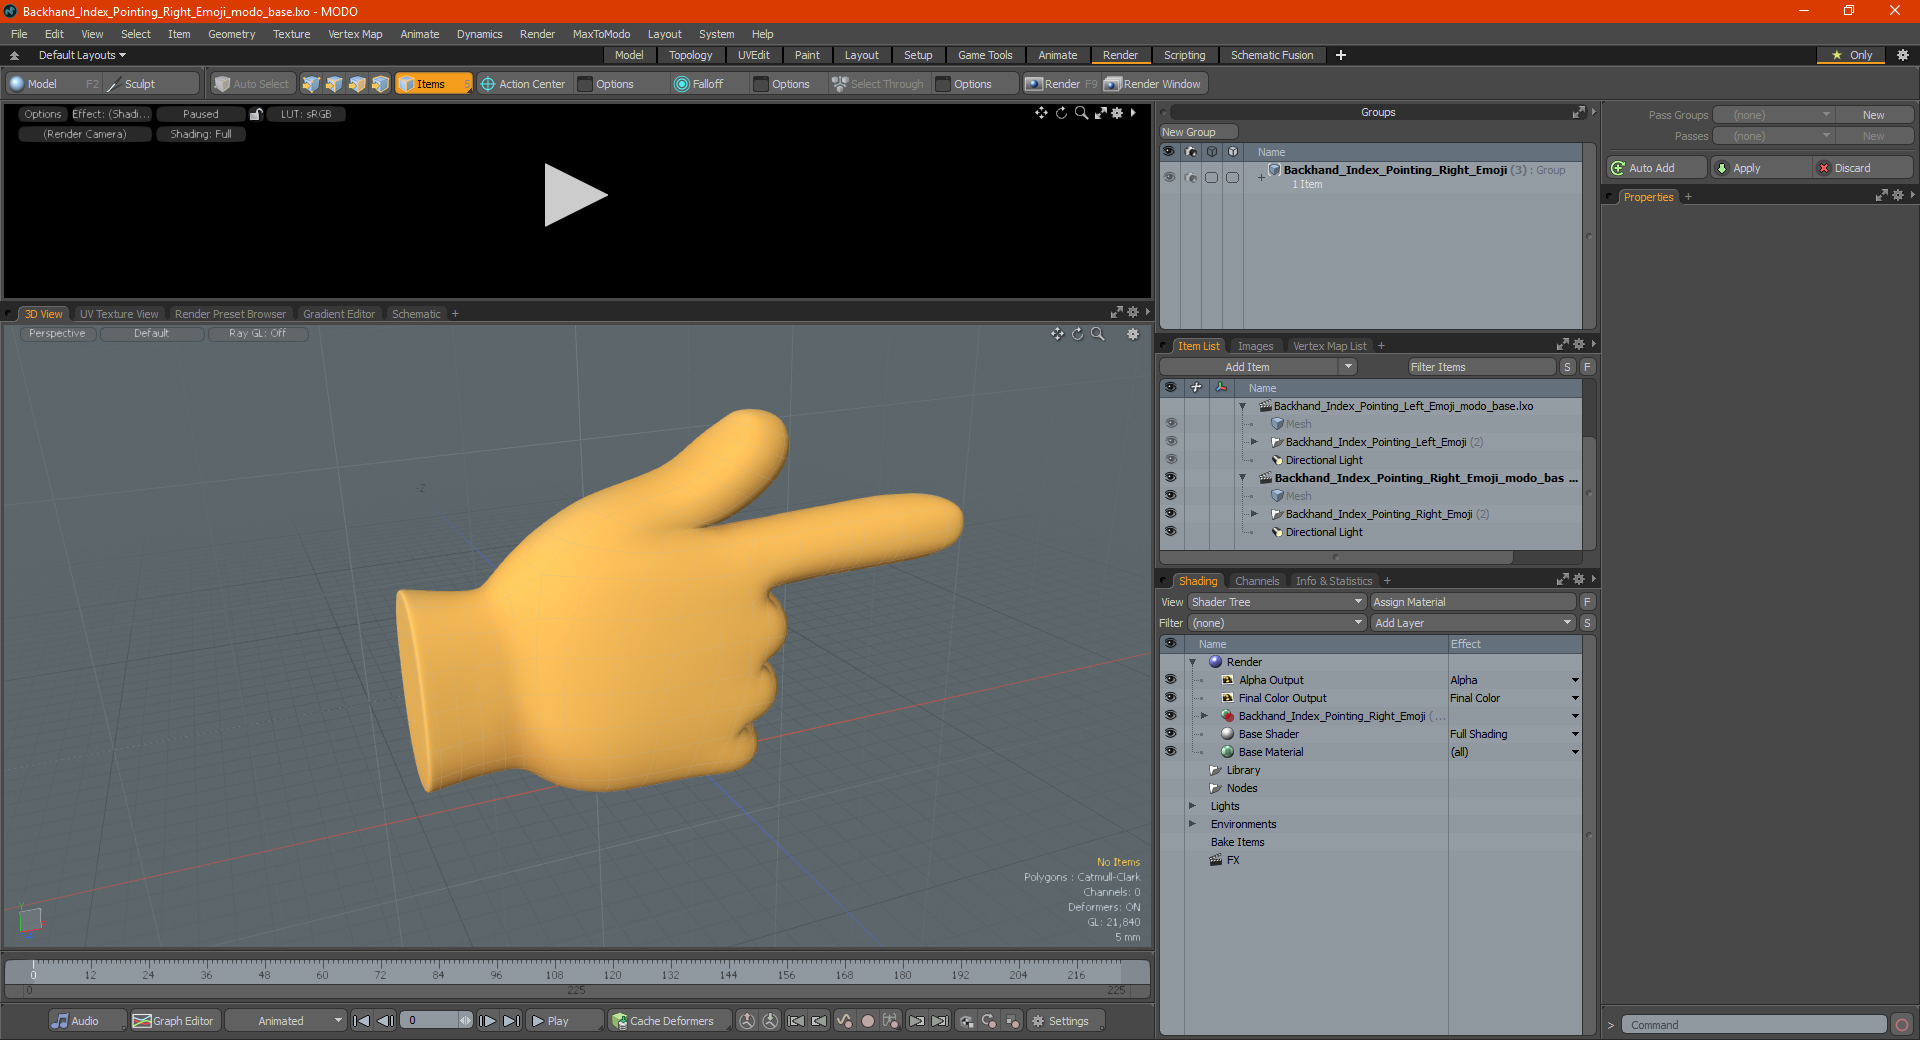Viewport: 1920px width, 1040px height.
Task: Hide the Directional Light under the Right Emoji scene
Action: (x=1170, y=532)
